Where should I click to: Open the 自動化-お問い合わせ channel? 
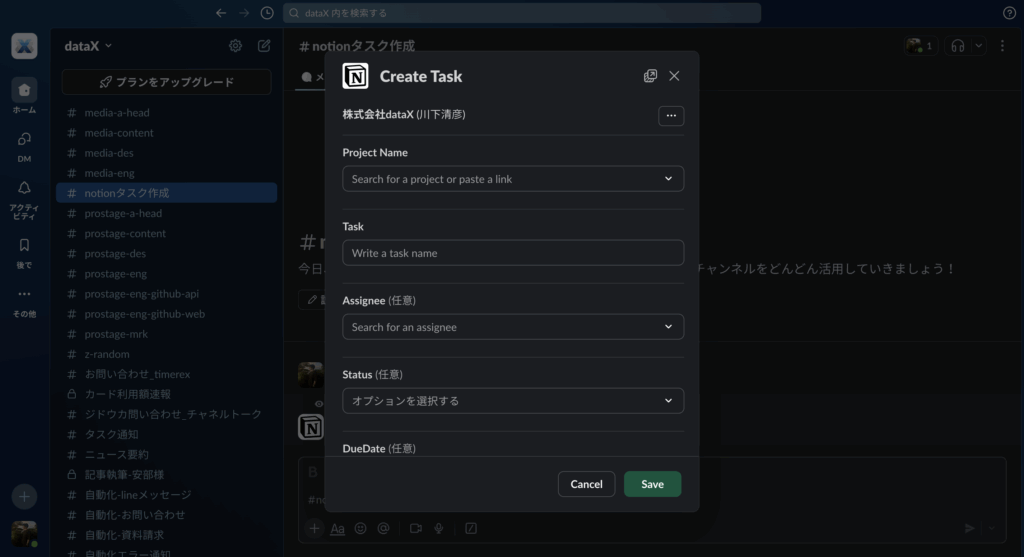167,515
